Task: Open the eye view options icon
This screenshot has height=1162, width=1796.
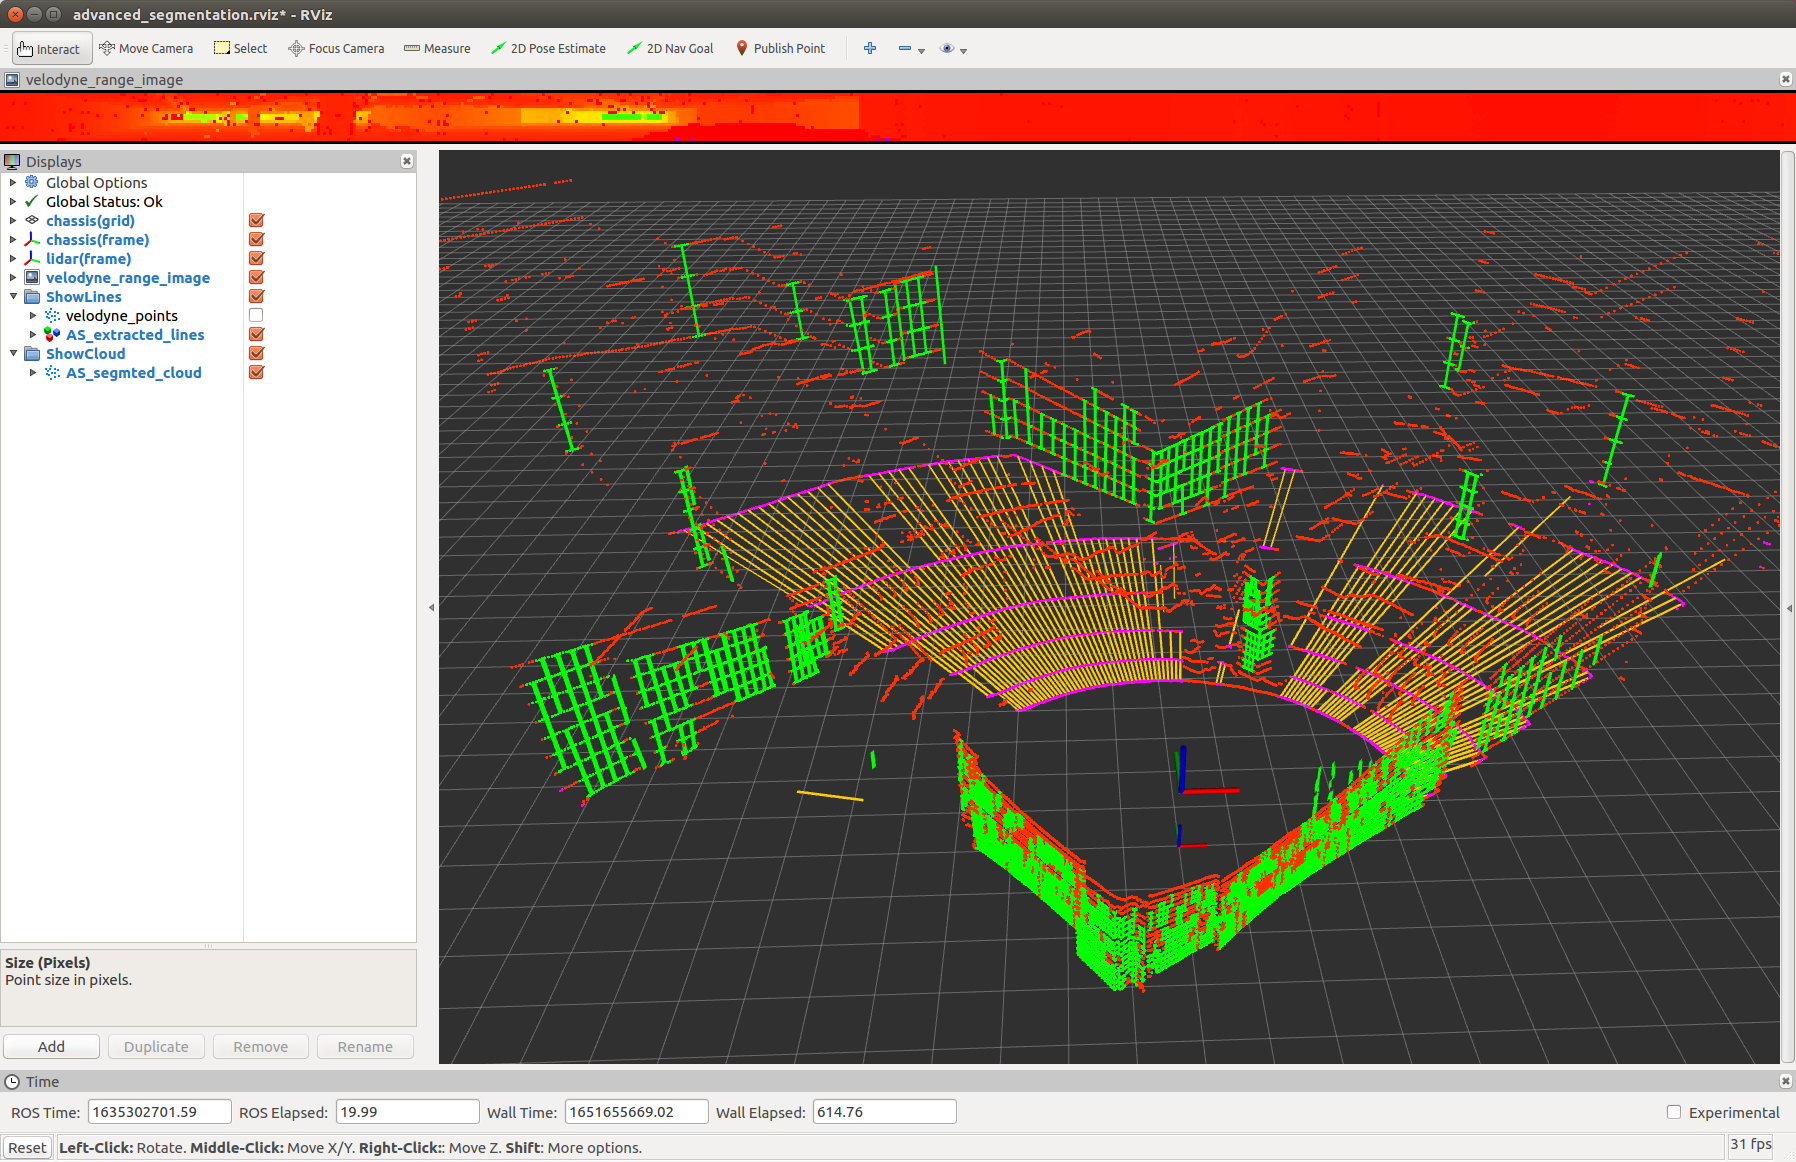Action: tap(947, 48)
